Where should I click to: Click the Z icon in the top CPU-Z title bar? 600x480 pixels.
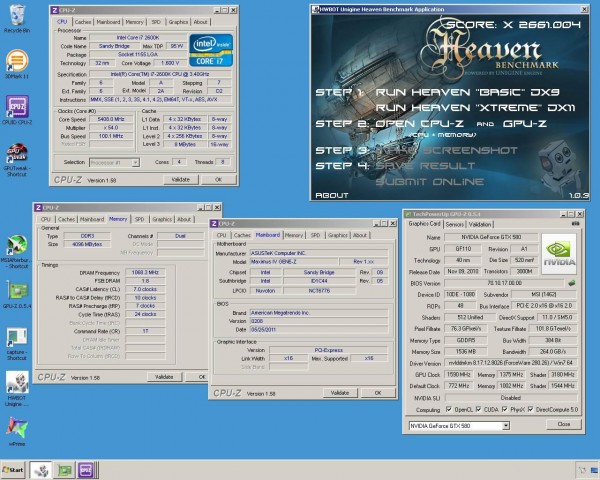(x=55, y=10)
